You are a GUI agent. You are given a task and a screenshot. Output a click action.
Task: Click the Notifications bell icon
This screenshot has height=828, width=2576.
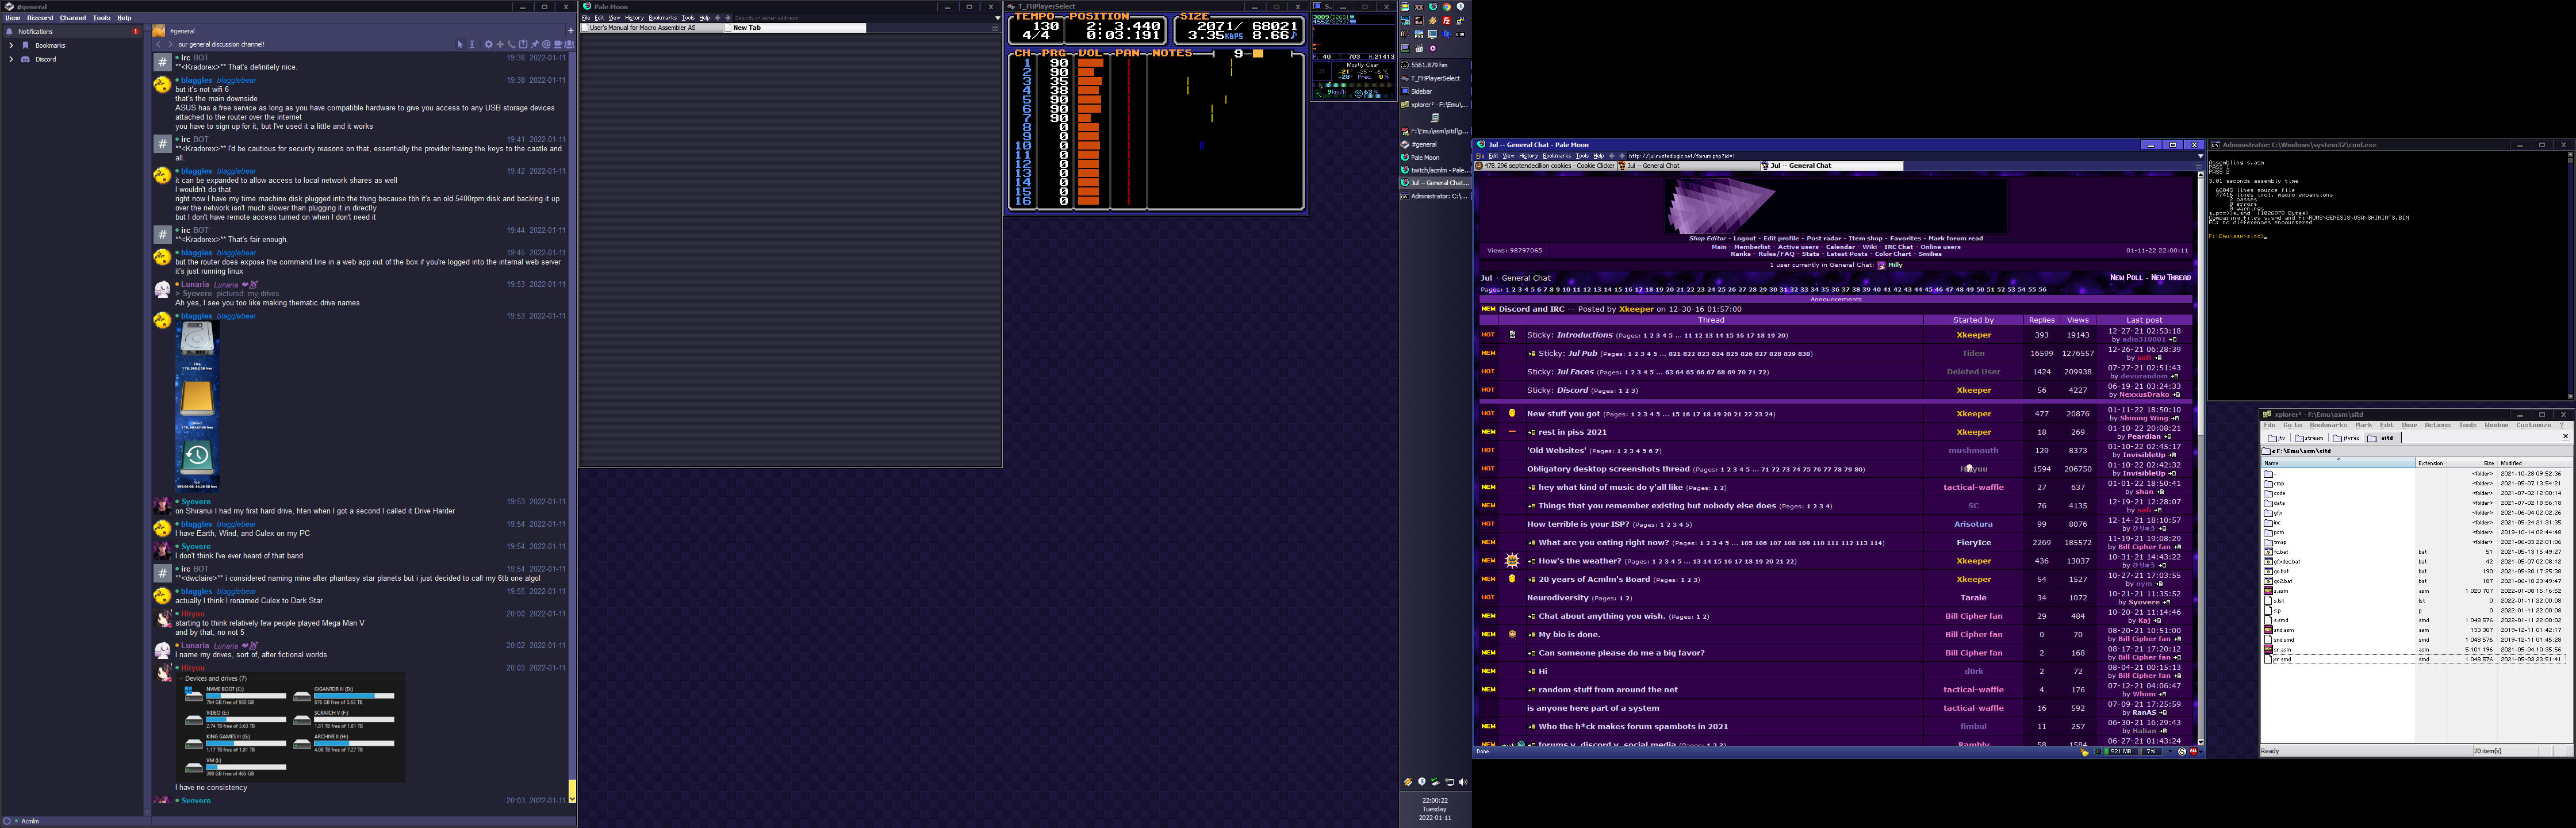[9, 31]
